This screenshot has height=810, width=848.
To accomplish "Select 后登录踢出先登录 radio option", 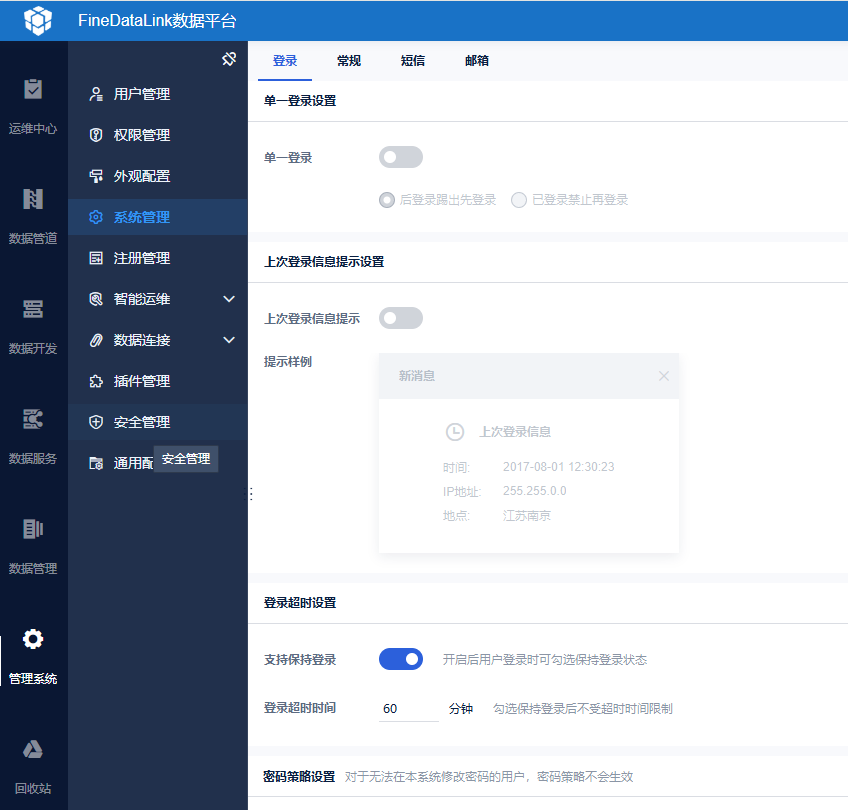I will [387, 200].
